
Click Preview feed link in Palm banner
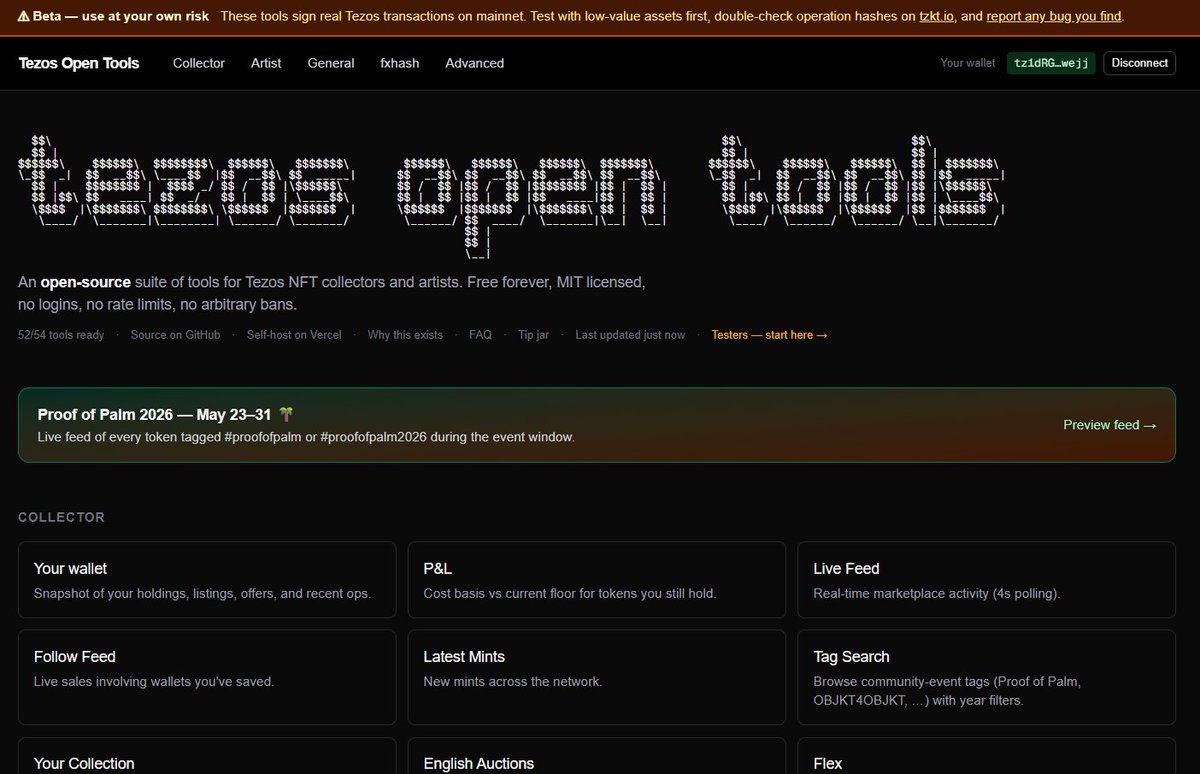pos(1109,425)
